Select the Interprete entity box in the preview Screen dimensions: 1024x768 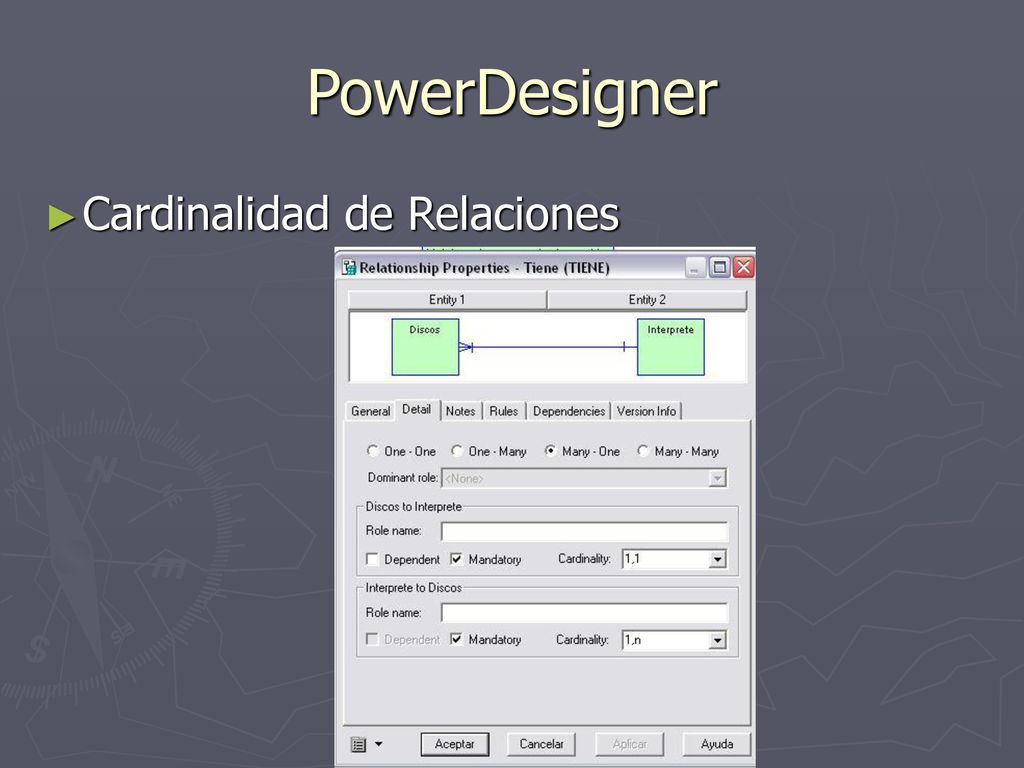[x=671, y=347]
